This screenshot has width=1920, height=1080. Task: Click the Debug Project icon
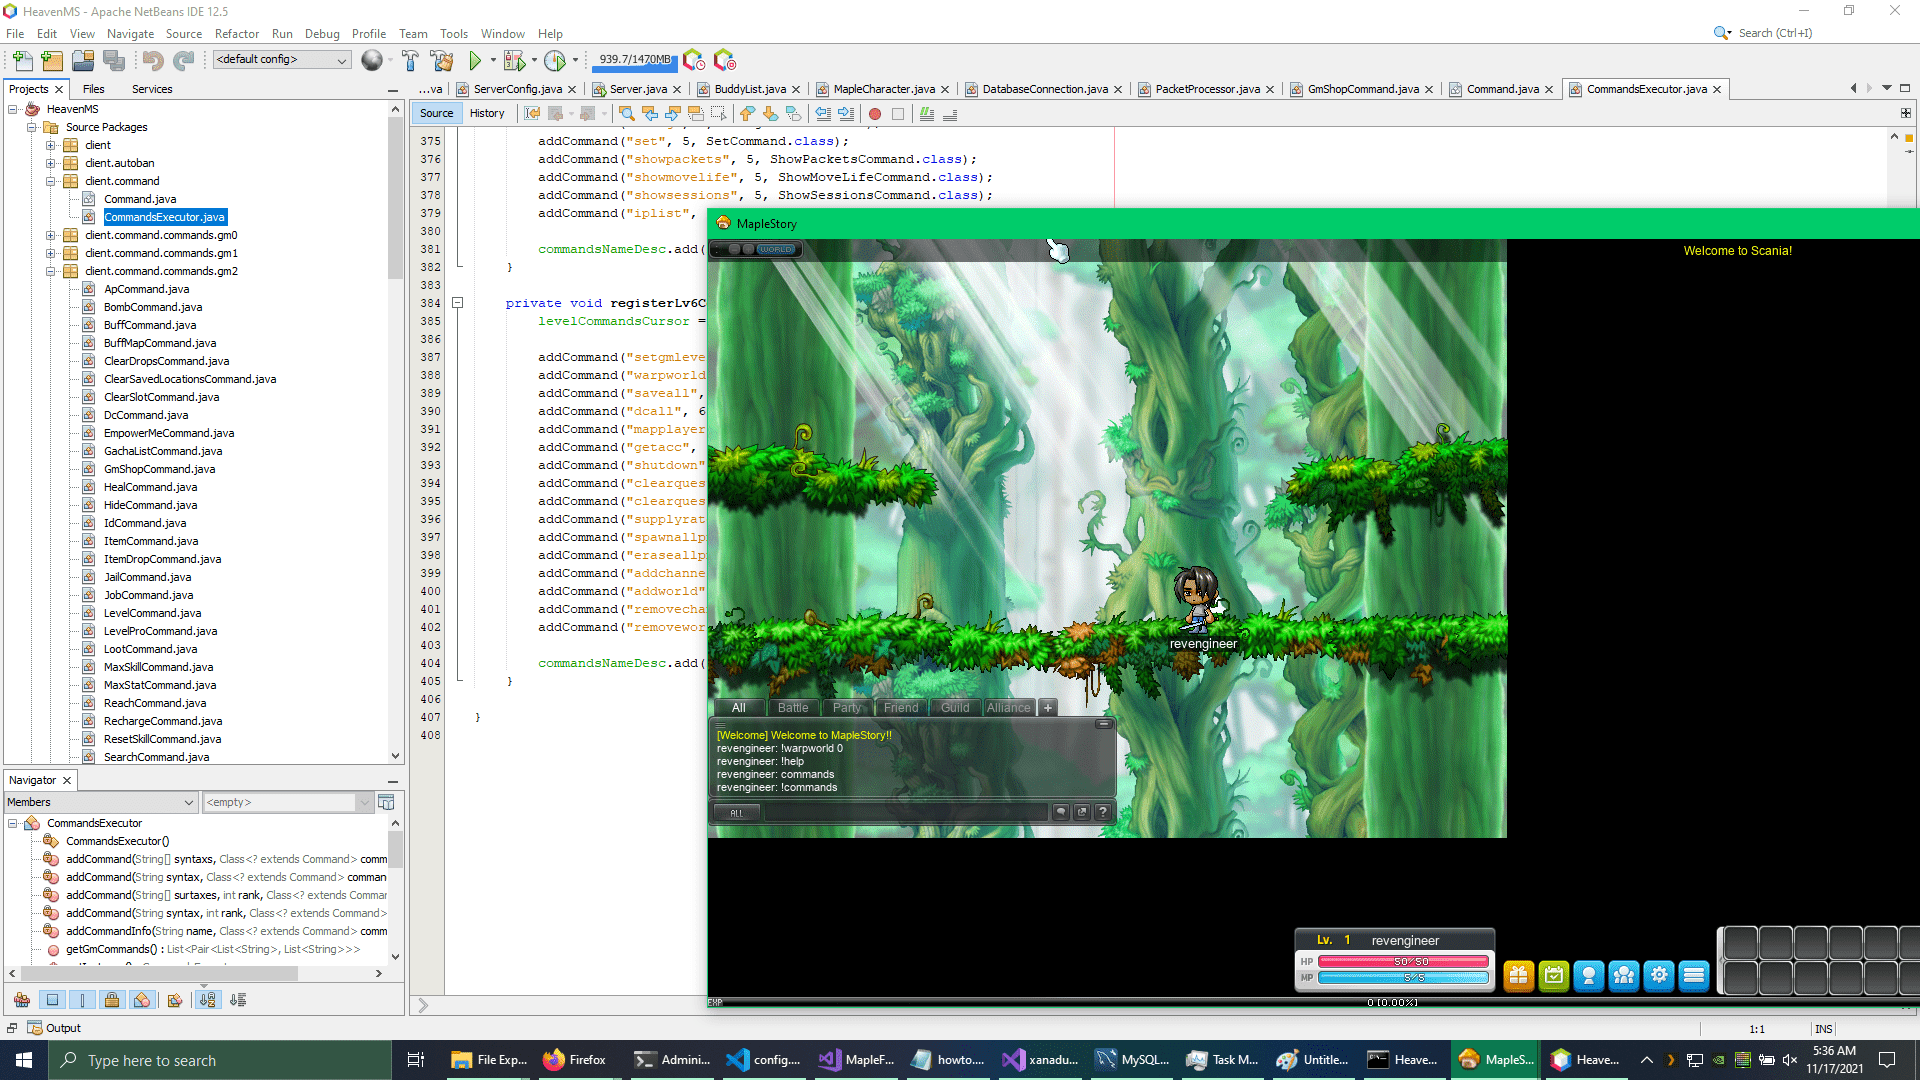(514, 61)
